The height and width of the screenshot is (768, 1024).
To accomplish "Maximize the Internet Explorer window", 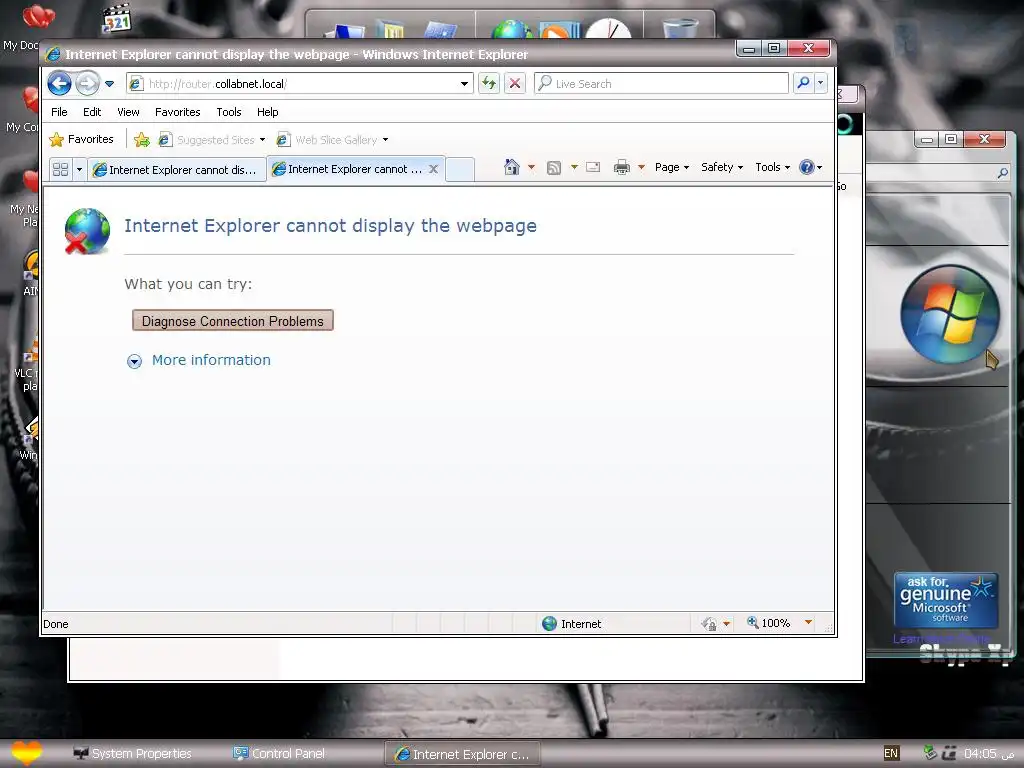I will (x=774, y=48).
